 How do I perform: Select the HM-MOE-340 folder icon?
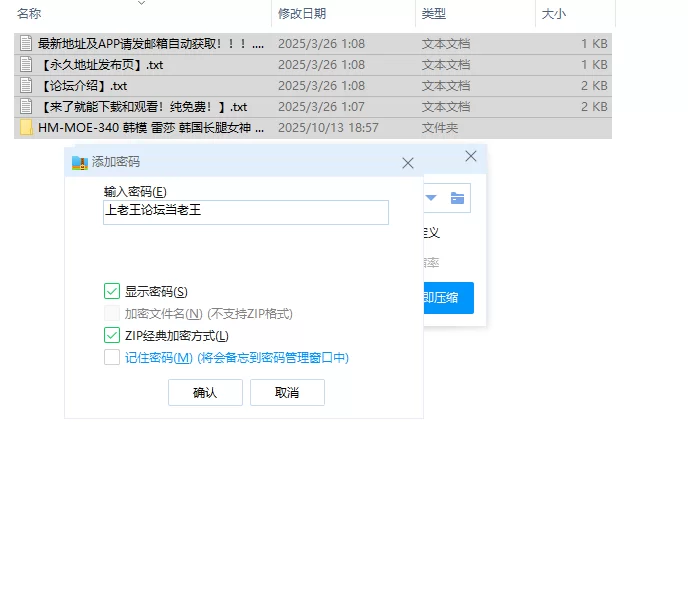tap(26, 128)
